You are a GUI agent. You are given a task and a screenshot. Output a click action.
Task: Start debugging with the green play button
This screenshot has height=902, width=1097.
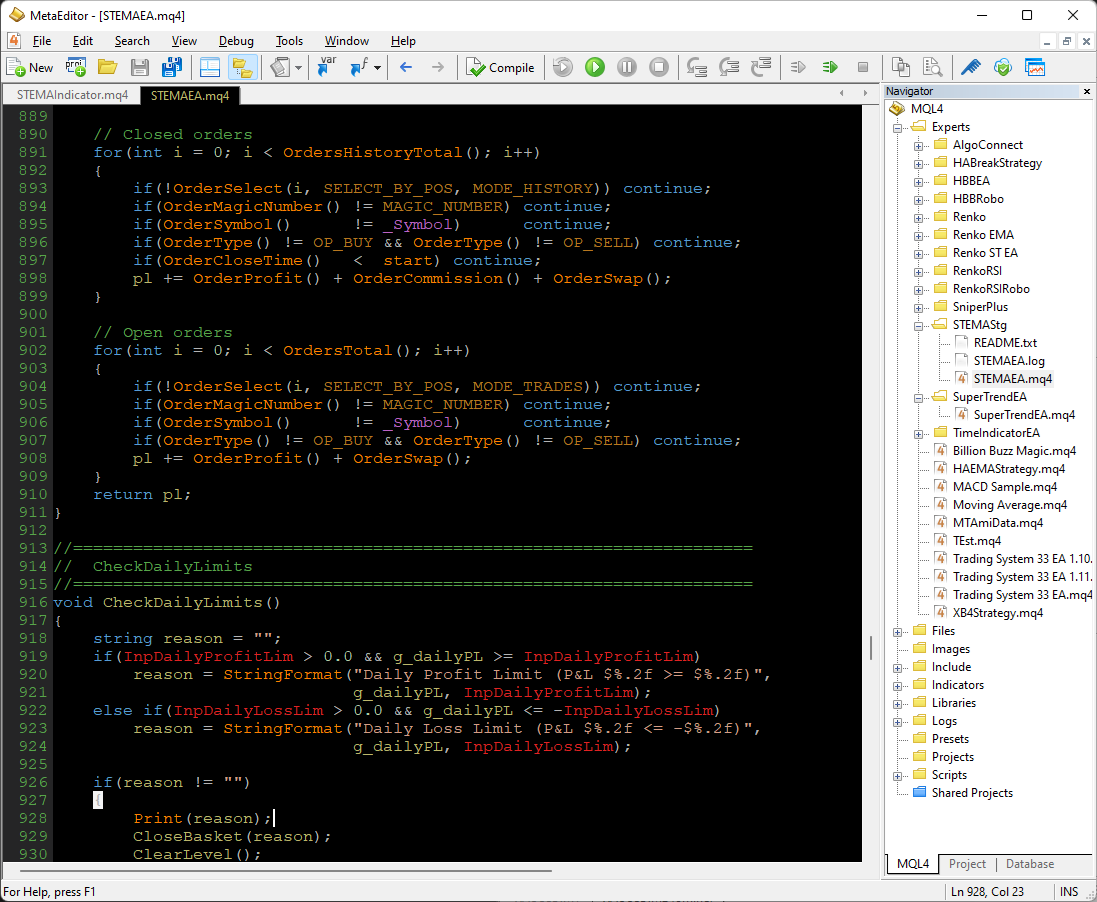pos(595,67)
